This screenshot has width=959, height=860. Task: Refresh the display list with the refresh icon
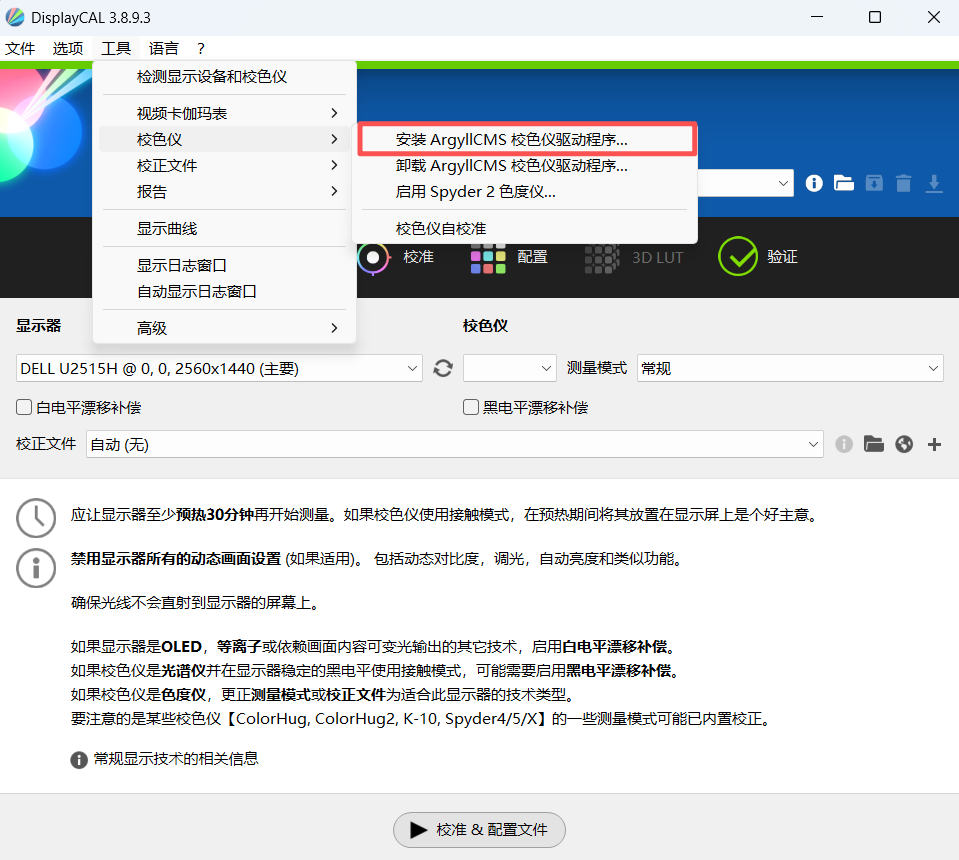(443, 368)
